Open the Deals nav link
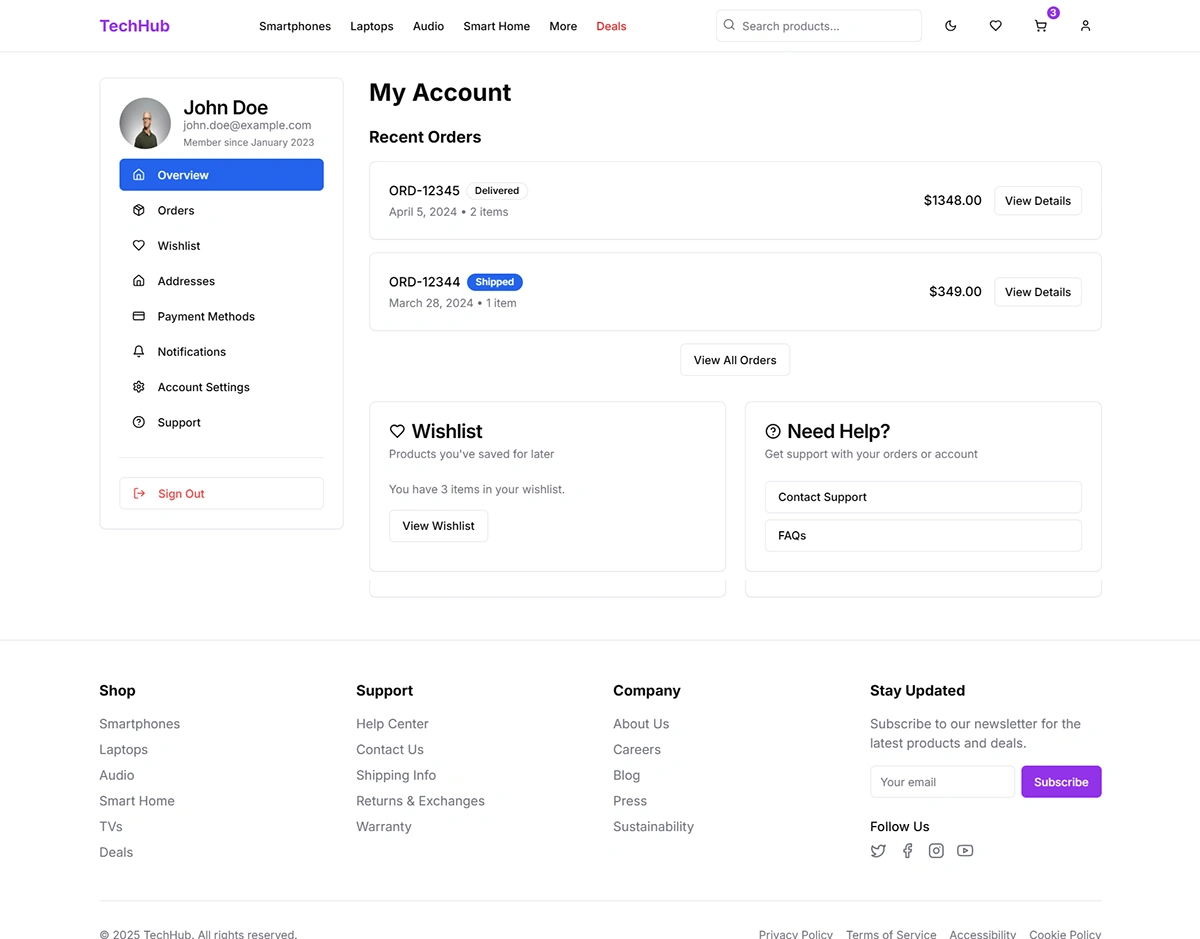The image size is (1200, 939). (x=611, y=26)
